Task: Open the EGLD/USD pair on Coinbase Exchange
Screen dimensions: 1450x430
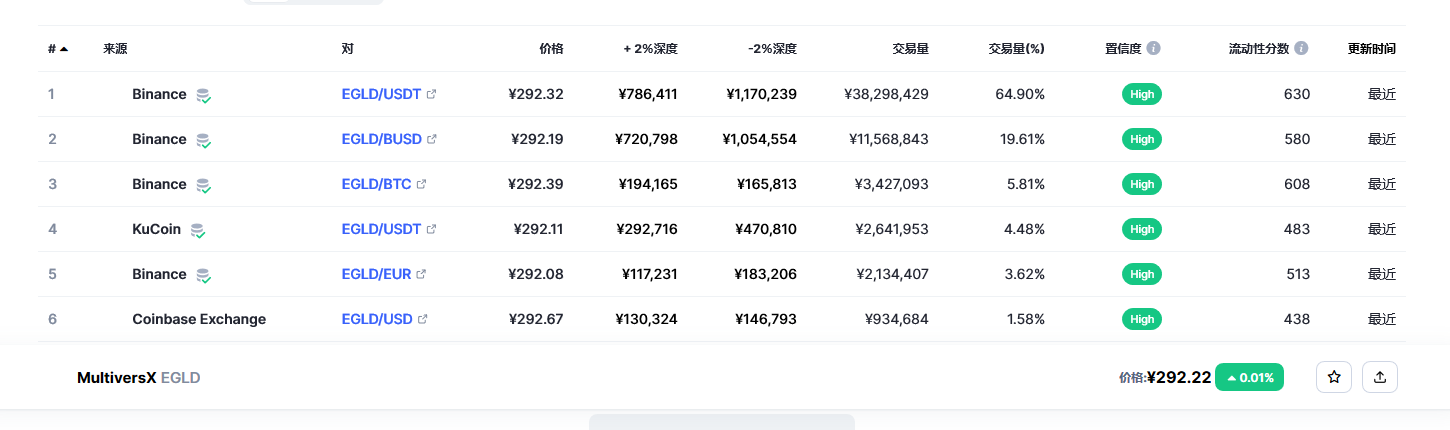Action: coord(377,319)
